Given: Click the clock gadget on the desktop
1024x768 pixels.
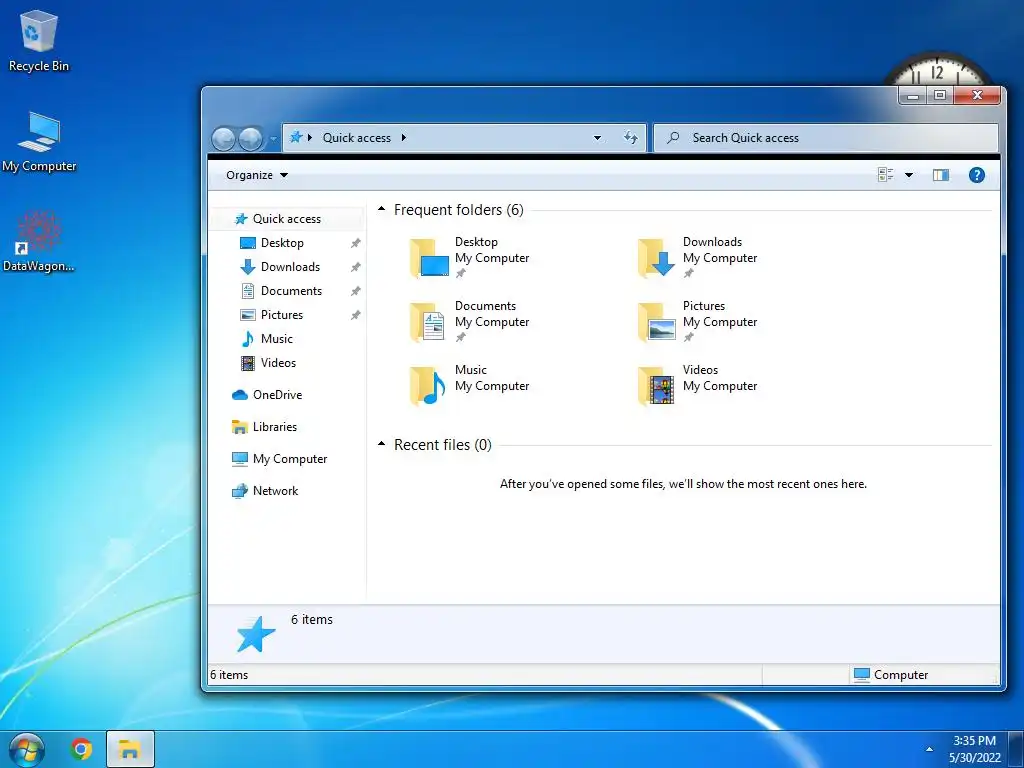Looking at the screenshot, I should coord(938,70).
